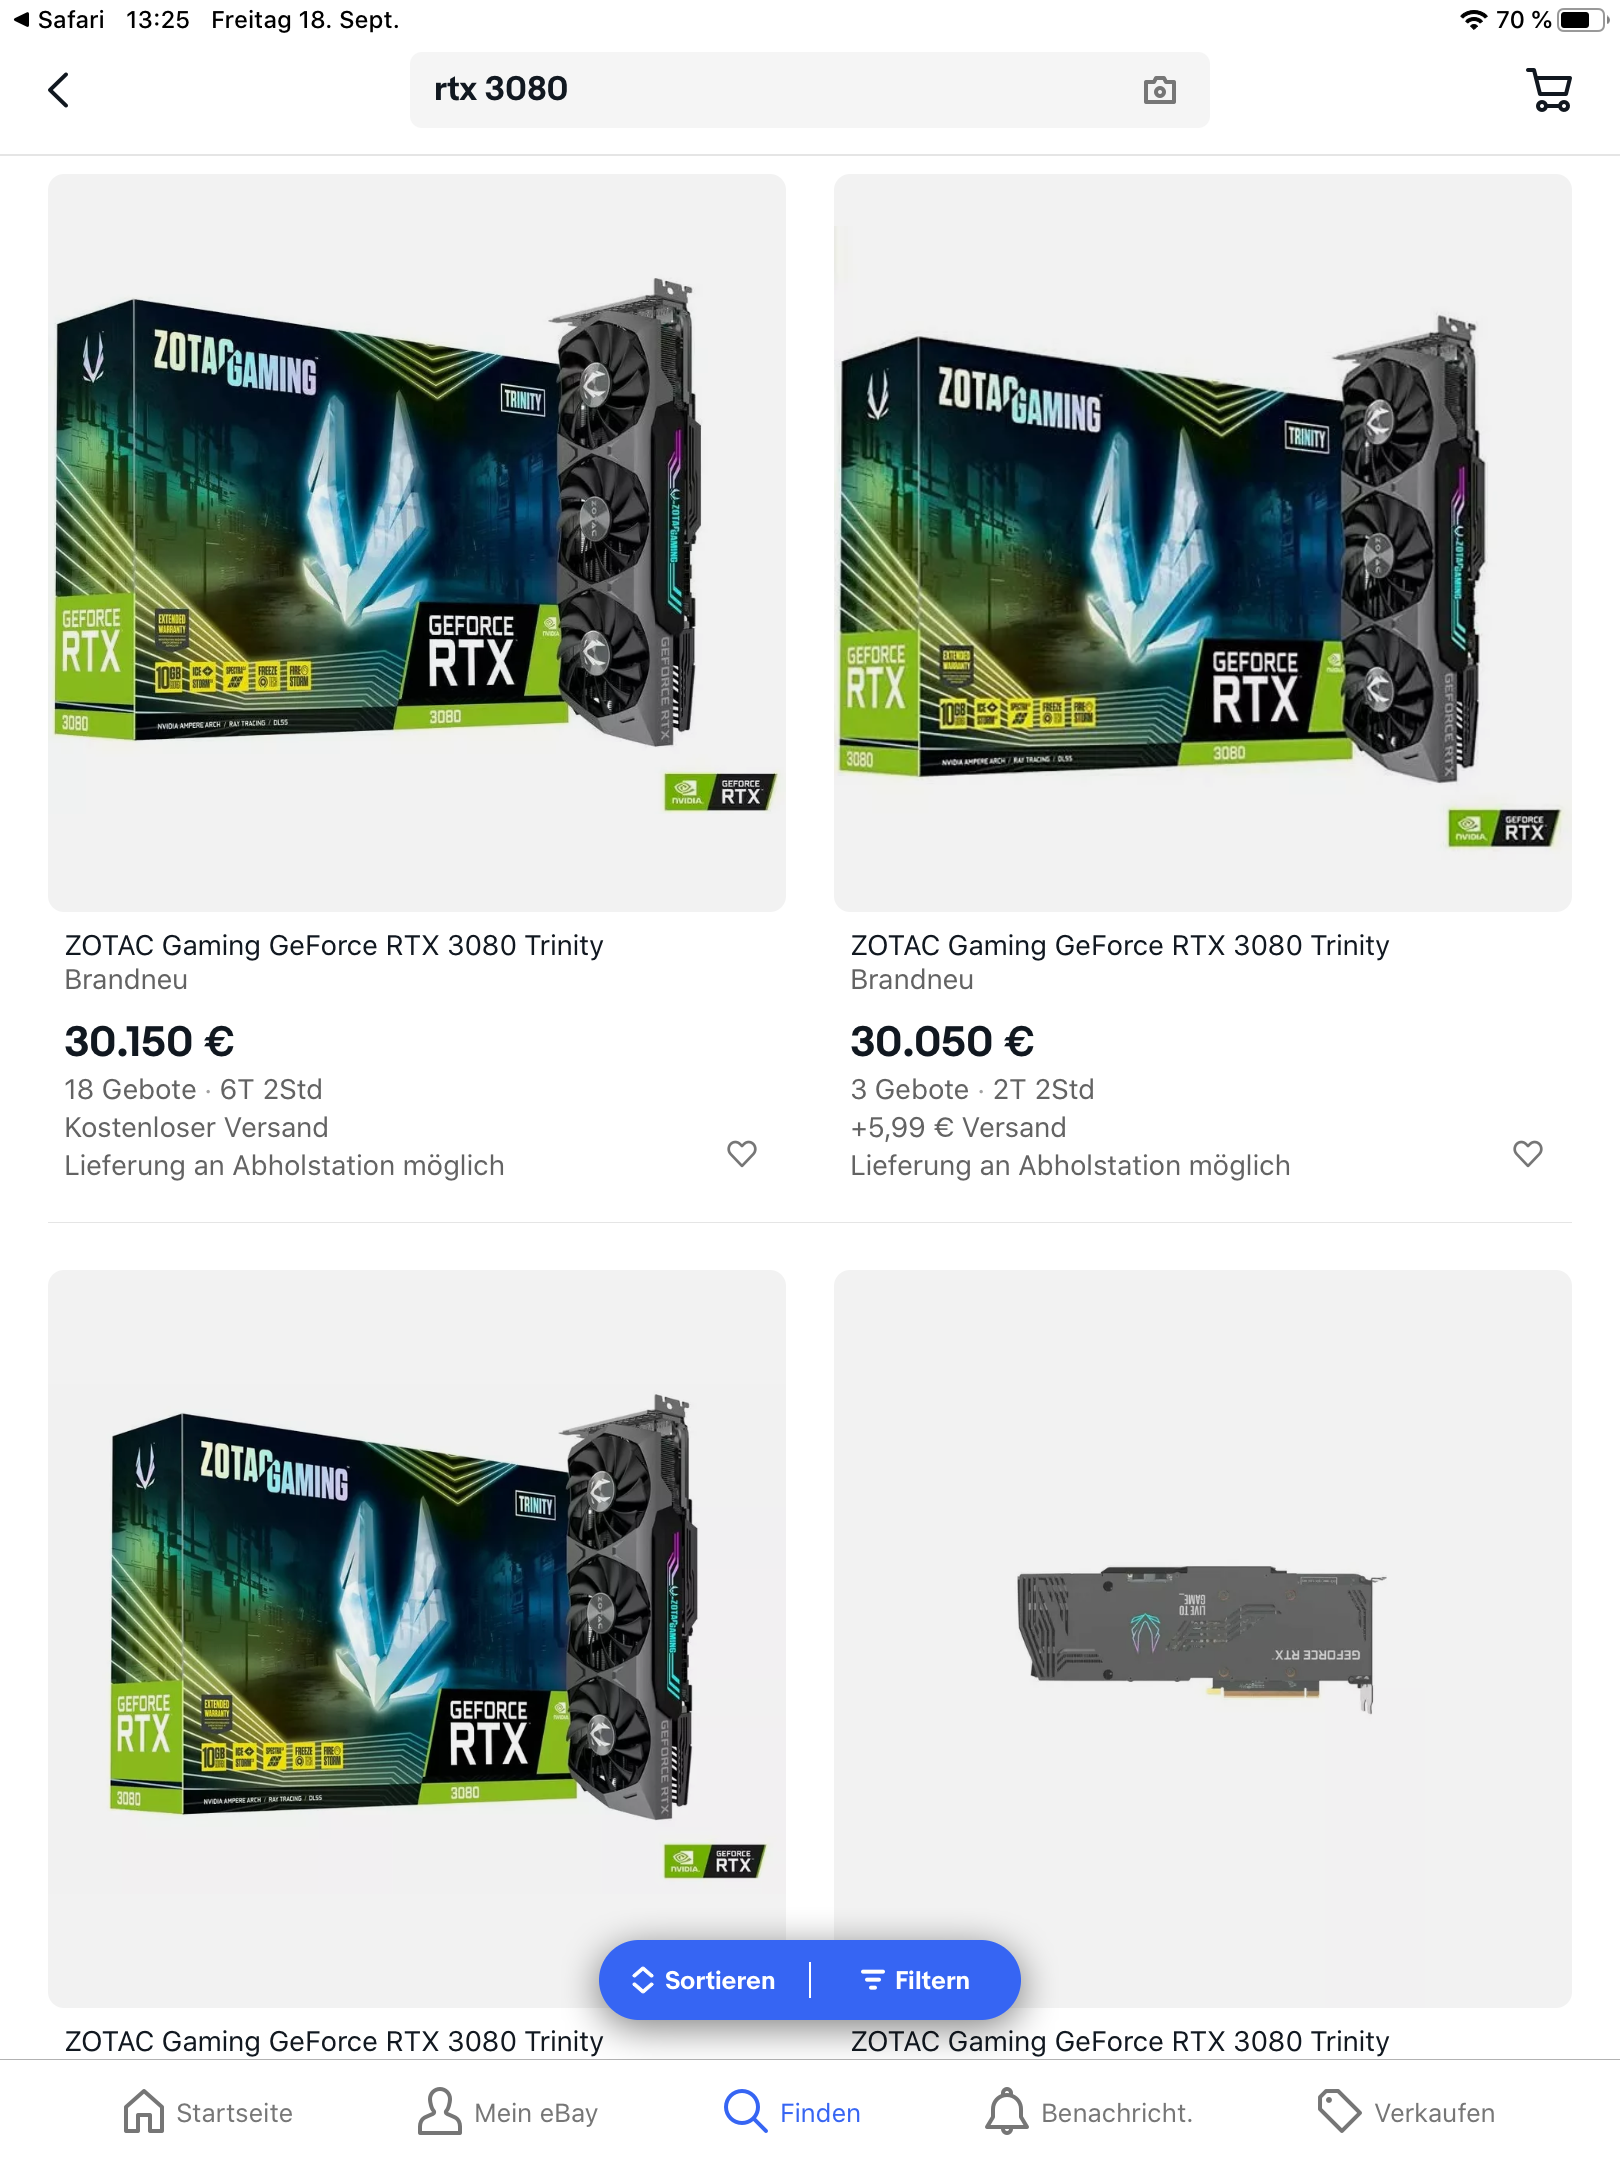
Task: Open the shopping cart icon
Action: pos(1549,90)
